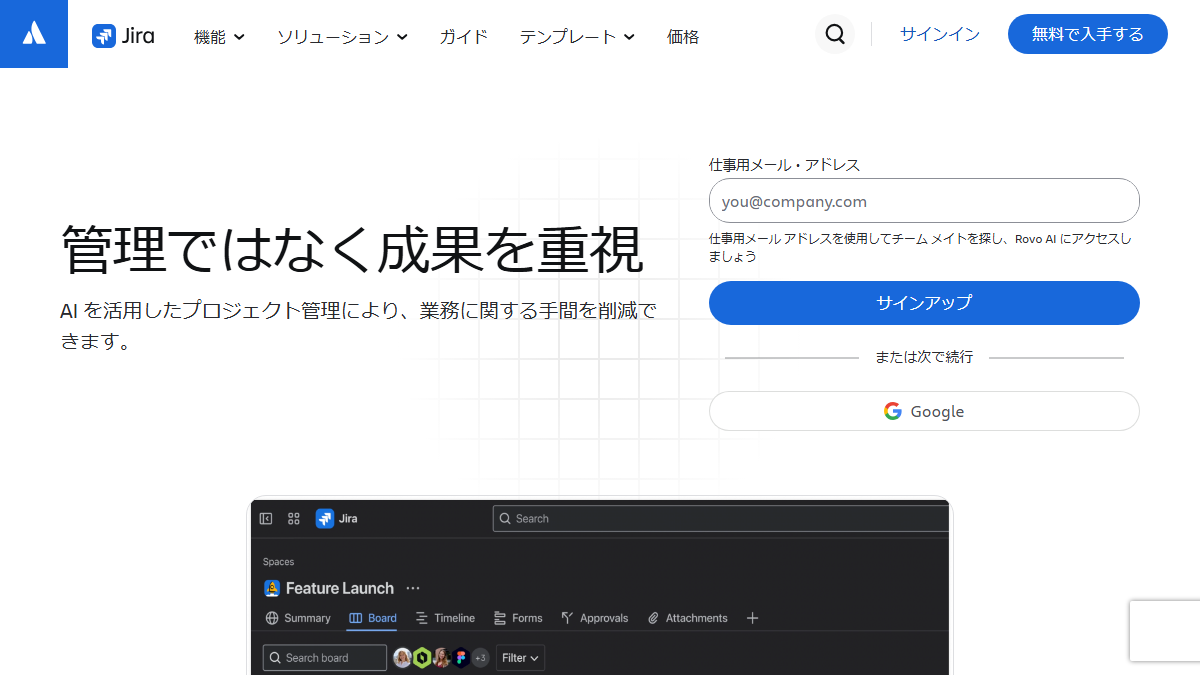Viewport: 1200px width, 675px height.
Task: Focus the work email address field
Action: (x=924, y=200)
